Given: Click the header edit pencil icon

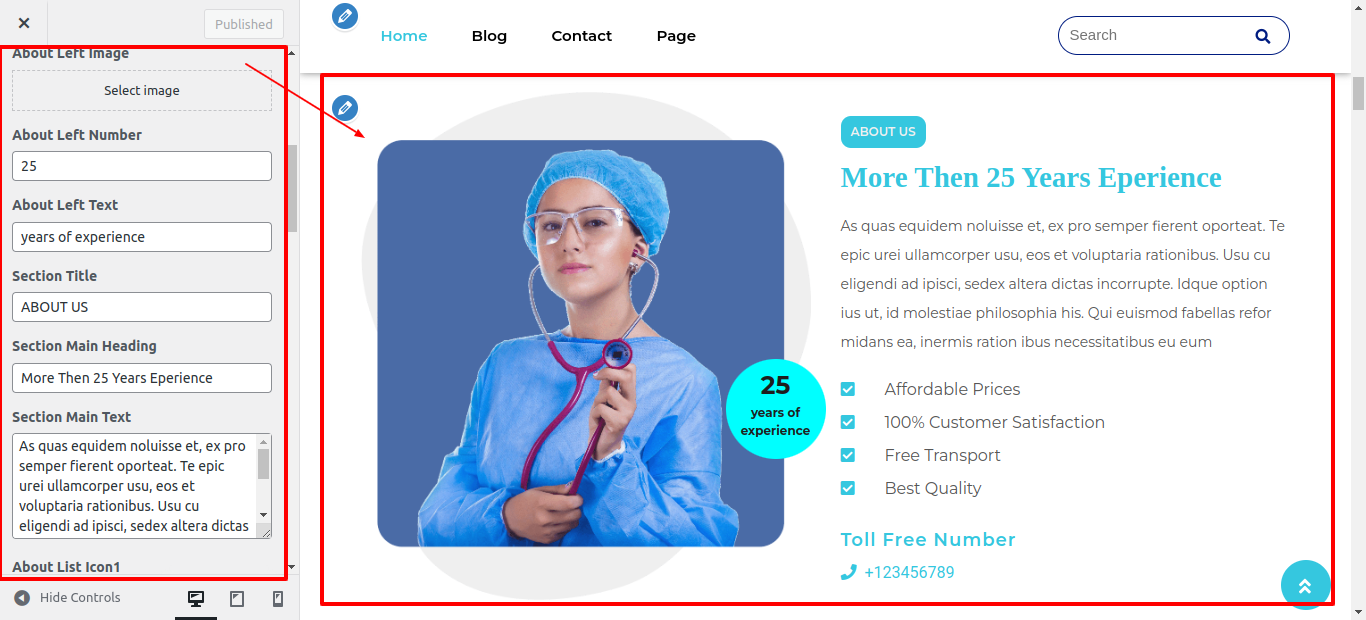Looking at the screenshot, I should click(x=345, y=16).
